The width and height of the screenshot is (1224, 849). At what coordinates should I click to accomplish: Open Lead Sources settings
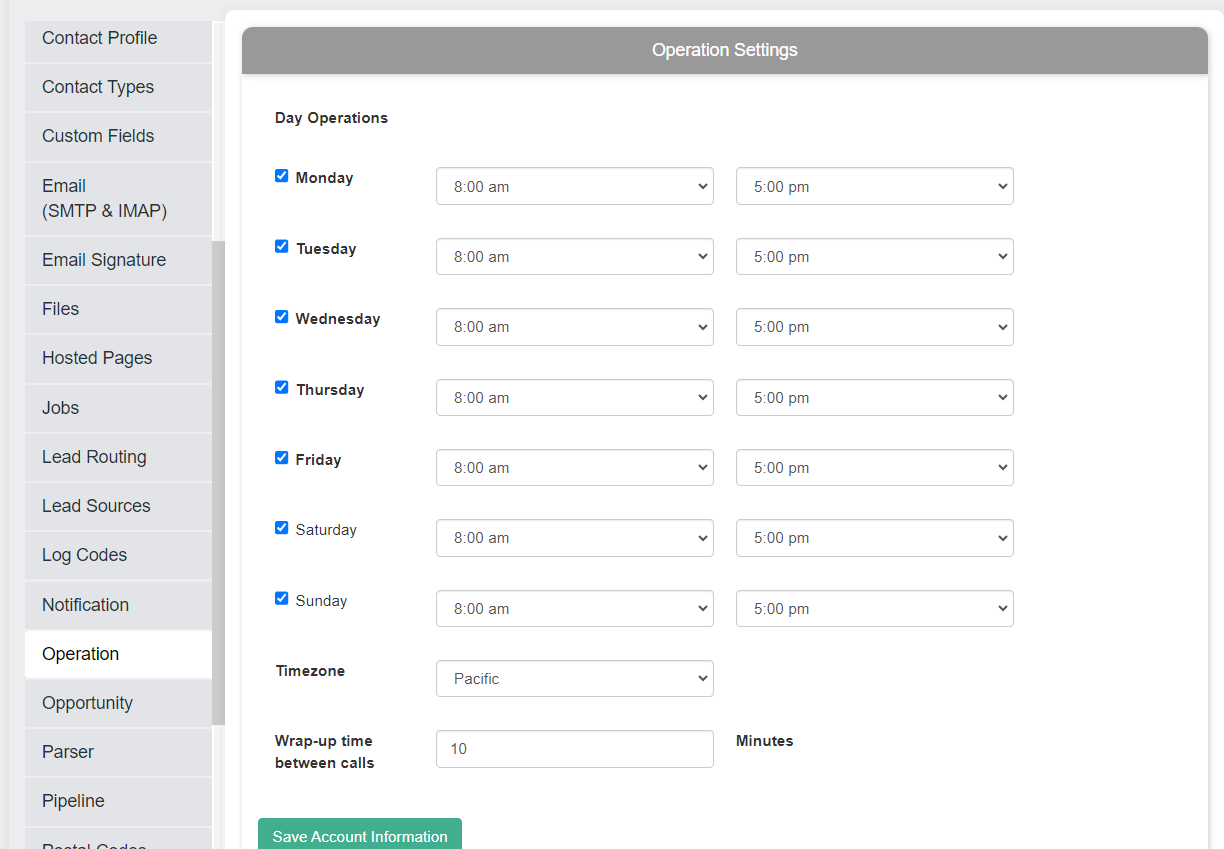pos(118,506)
